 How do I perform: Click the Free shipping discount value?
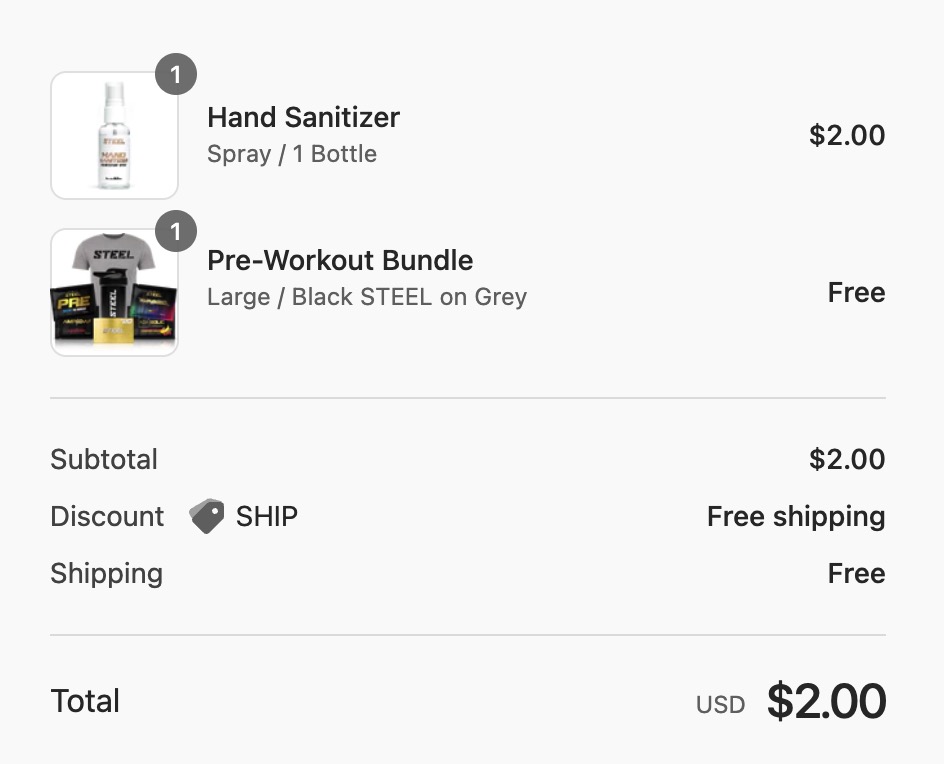click(x=796, y=516)
